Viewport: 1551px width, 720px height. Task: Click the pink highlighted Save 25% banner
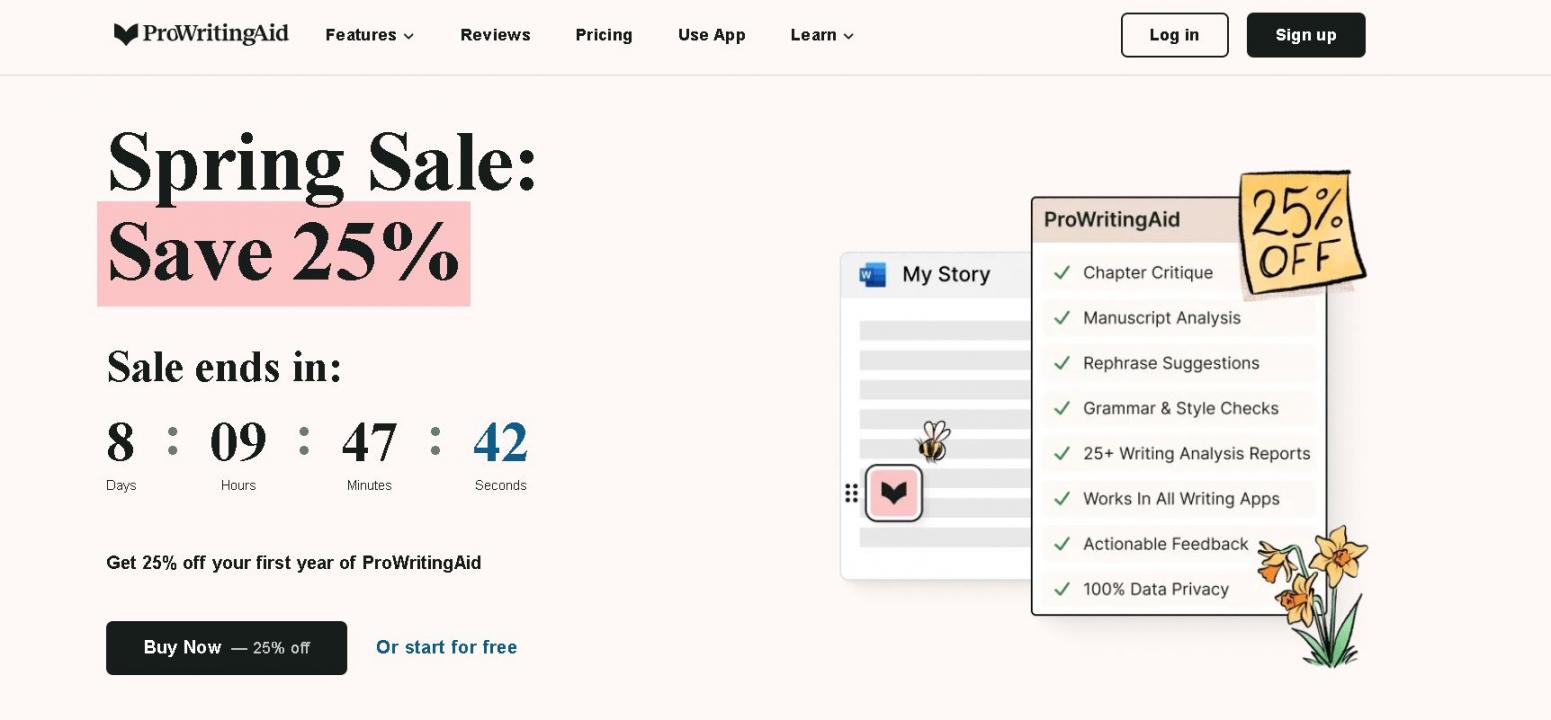pyautogui.click(x=283, y=254)
